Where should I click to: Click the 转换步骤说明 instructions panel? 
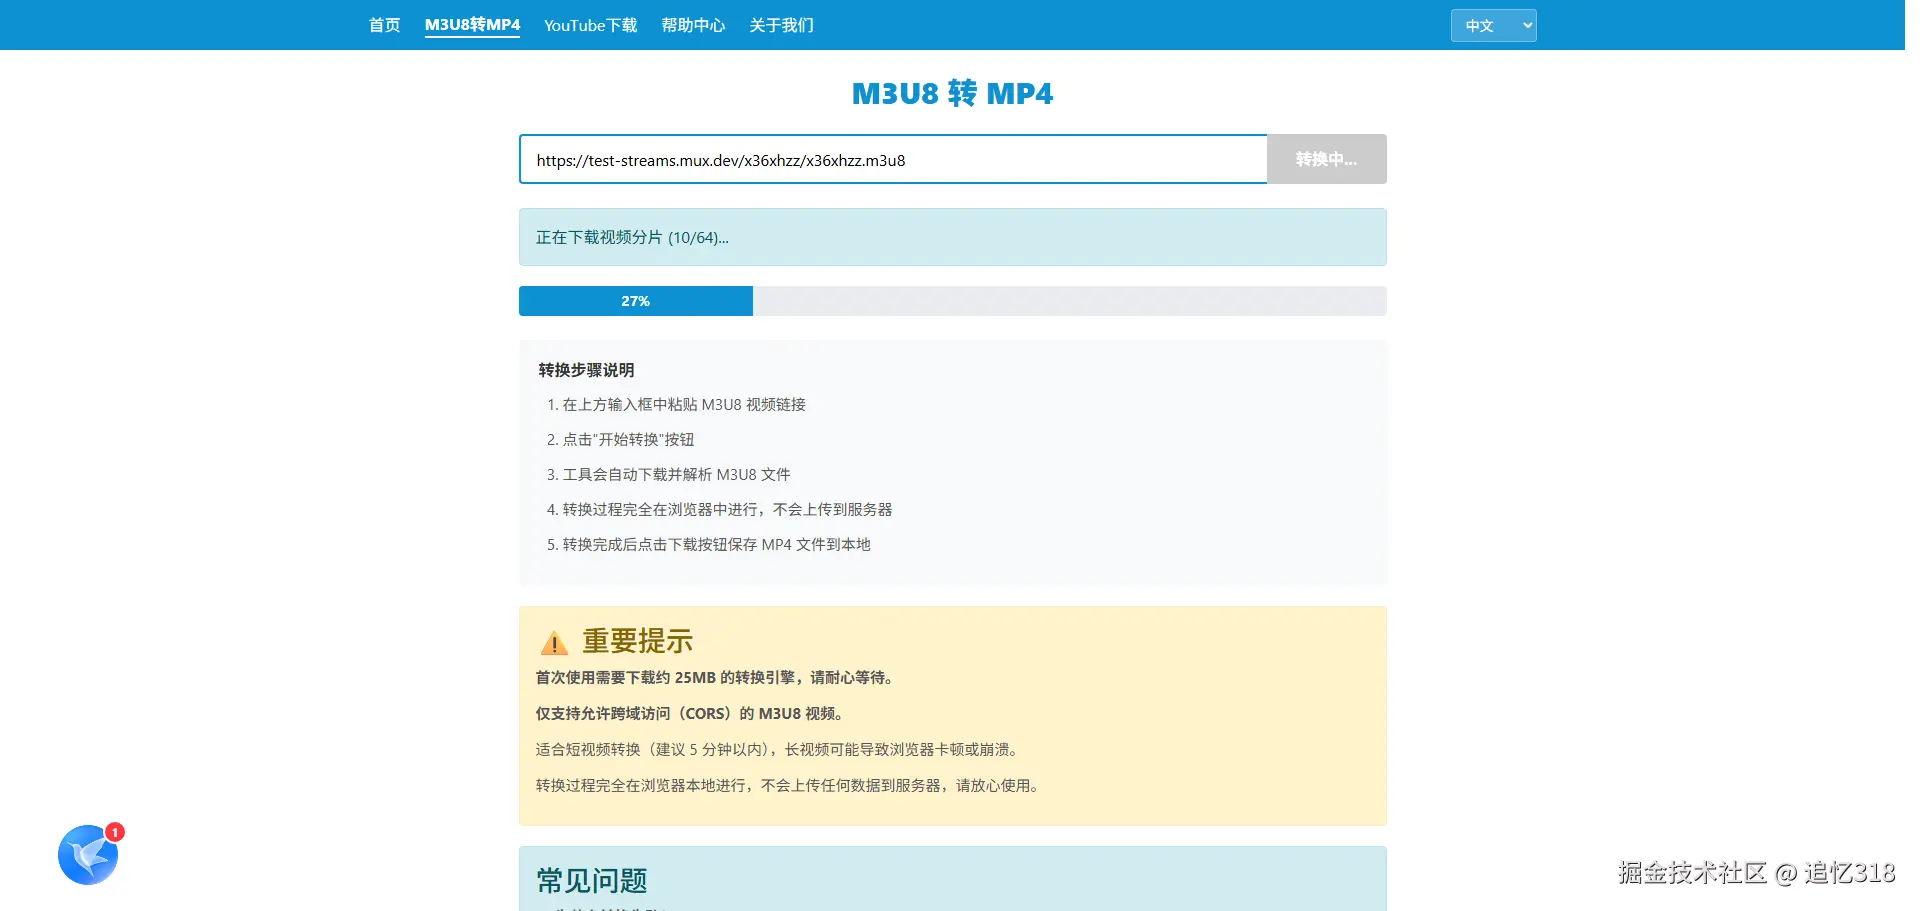pyautogui.click(x=951, y=462)
